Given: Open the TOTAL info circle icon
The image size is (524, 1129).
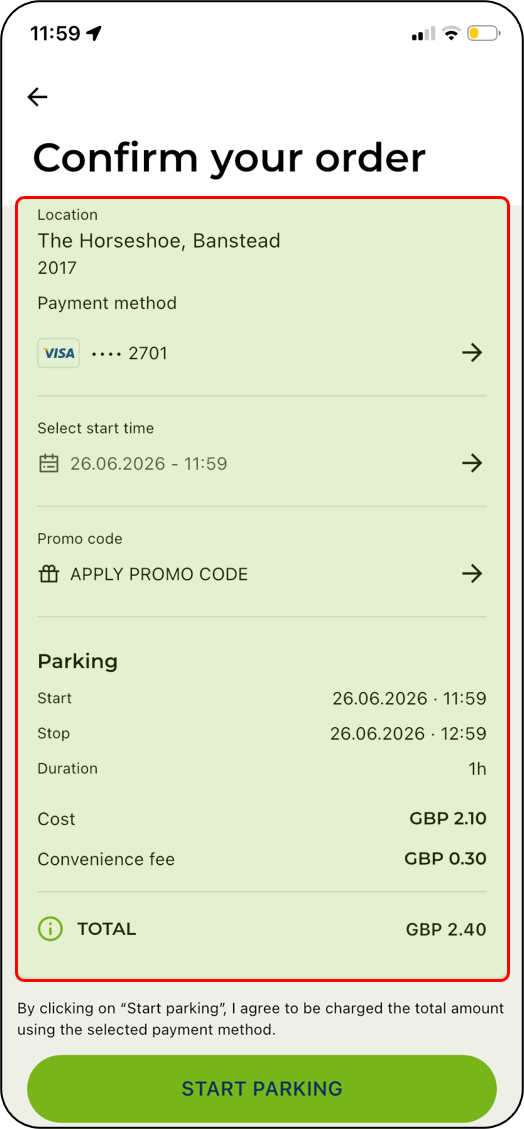Looking at the screenshot, I should tap(50, 929).
